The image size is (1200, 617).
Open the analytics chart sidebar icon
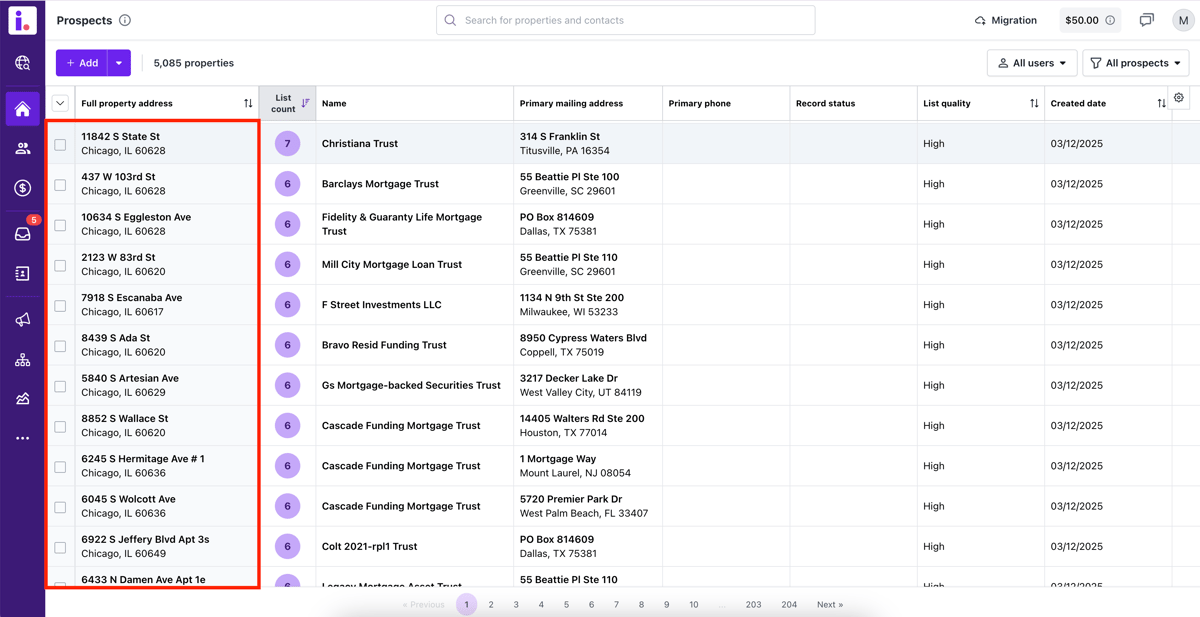(x=22, y=399)
